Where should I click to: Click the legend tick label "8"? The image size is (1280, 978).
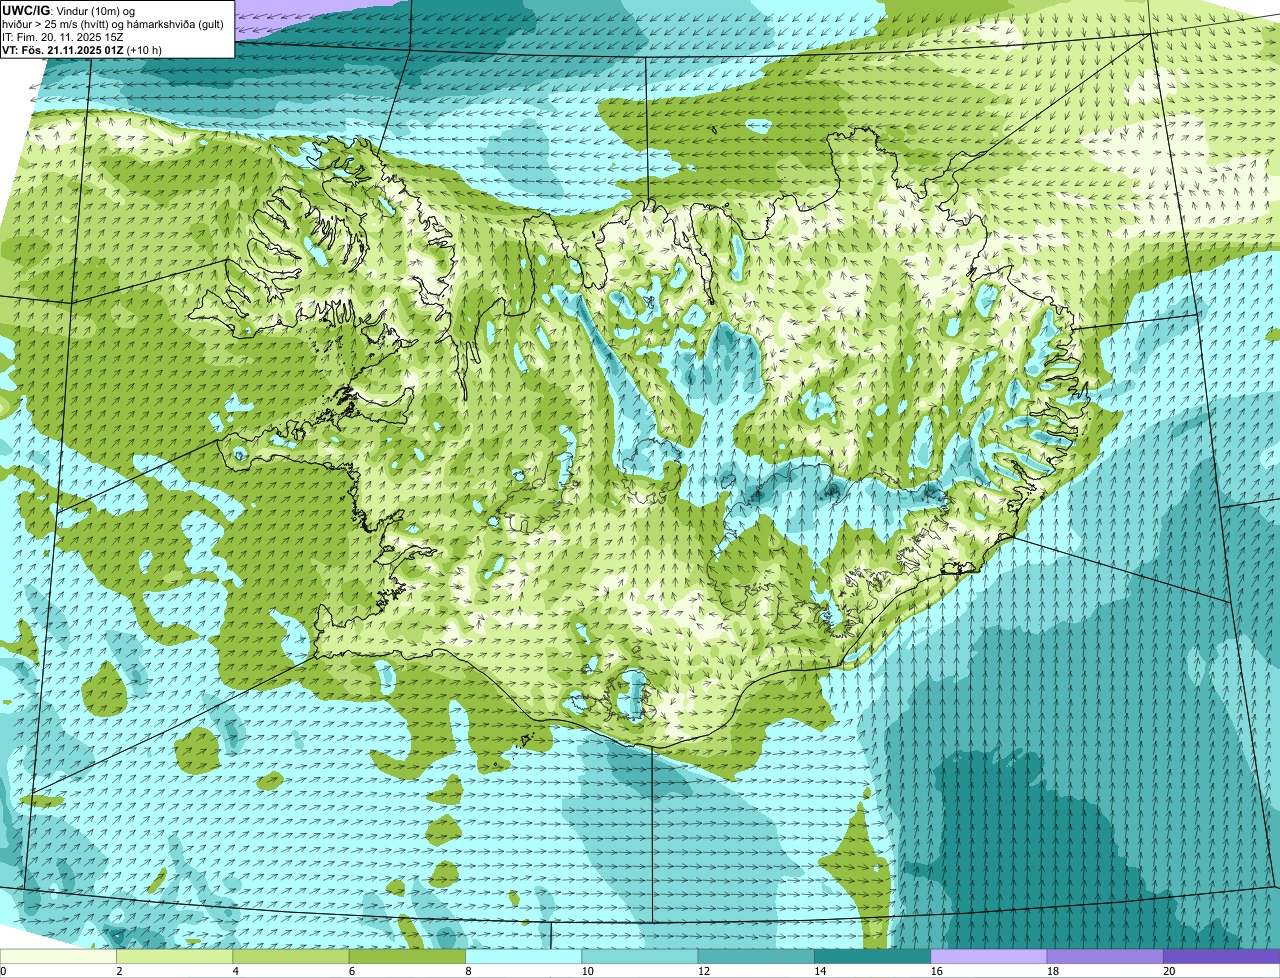(x=467, y=971)
